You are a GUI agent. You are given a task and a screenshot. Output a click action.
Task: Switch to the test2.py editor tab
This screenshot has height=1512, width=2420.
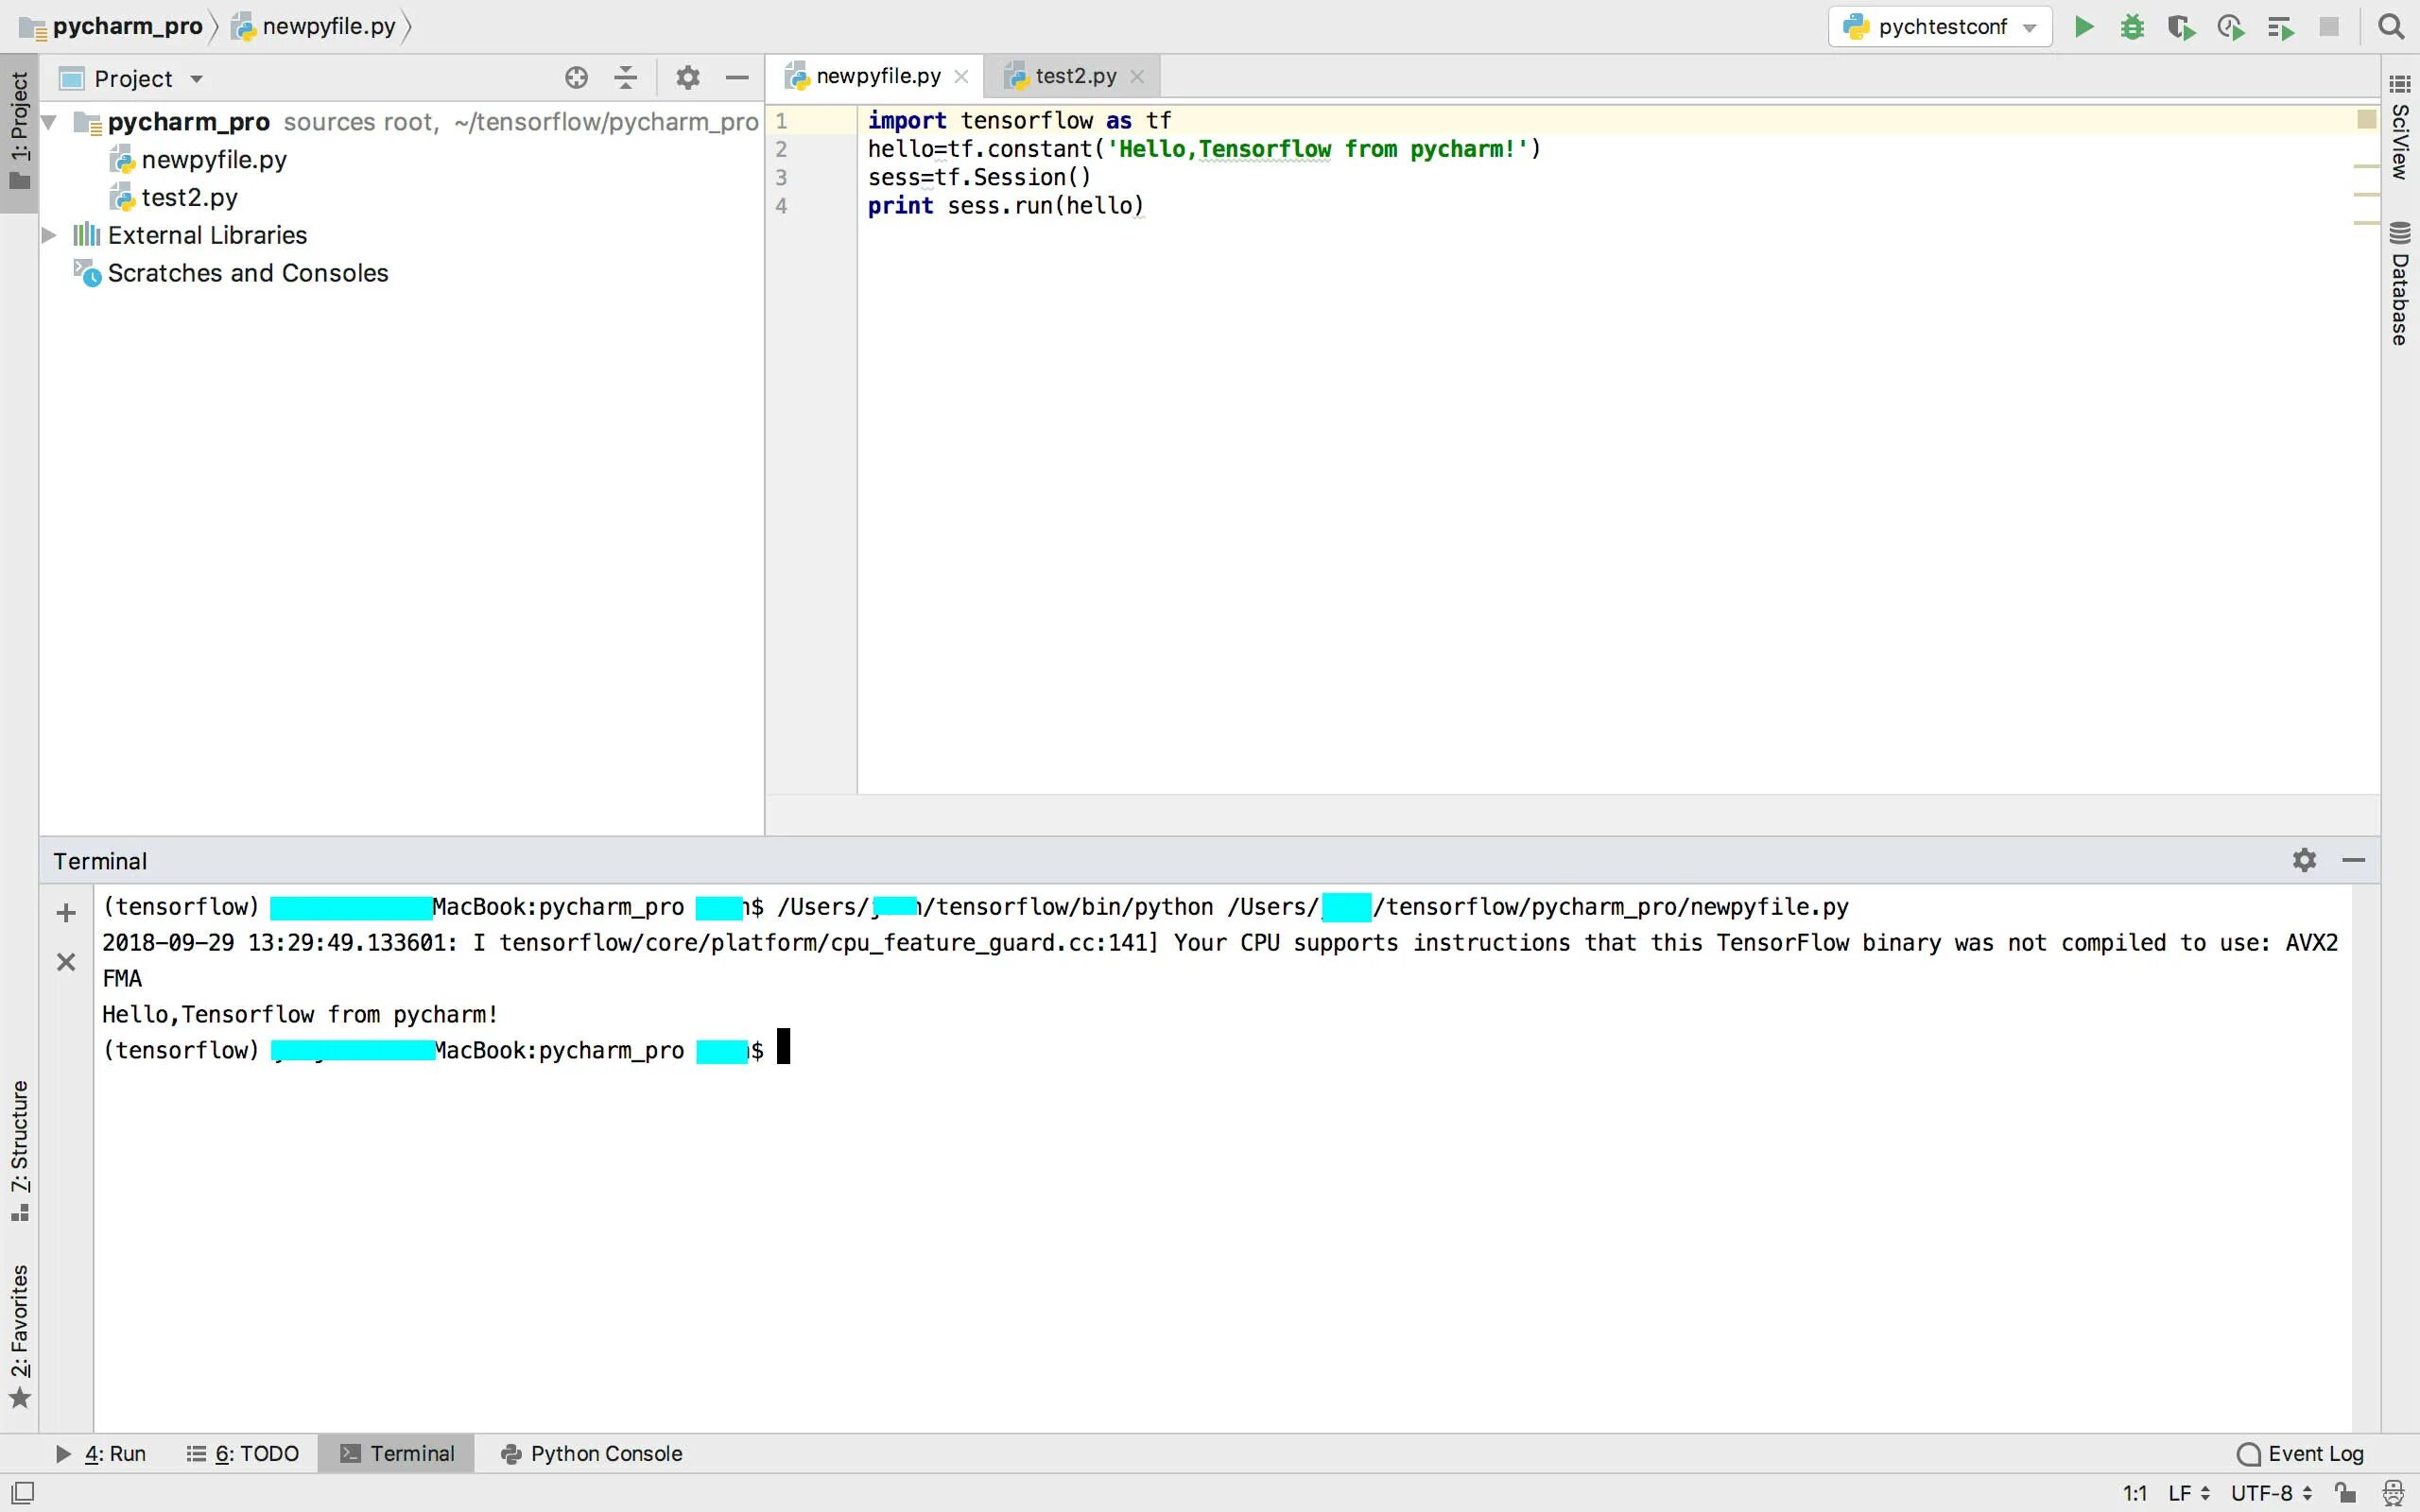[1074, 76]
